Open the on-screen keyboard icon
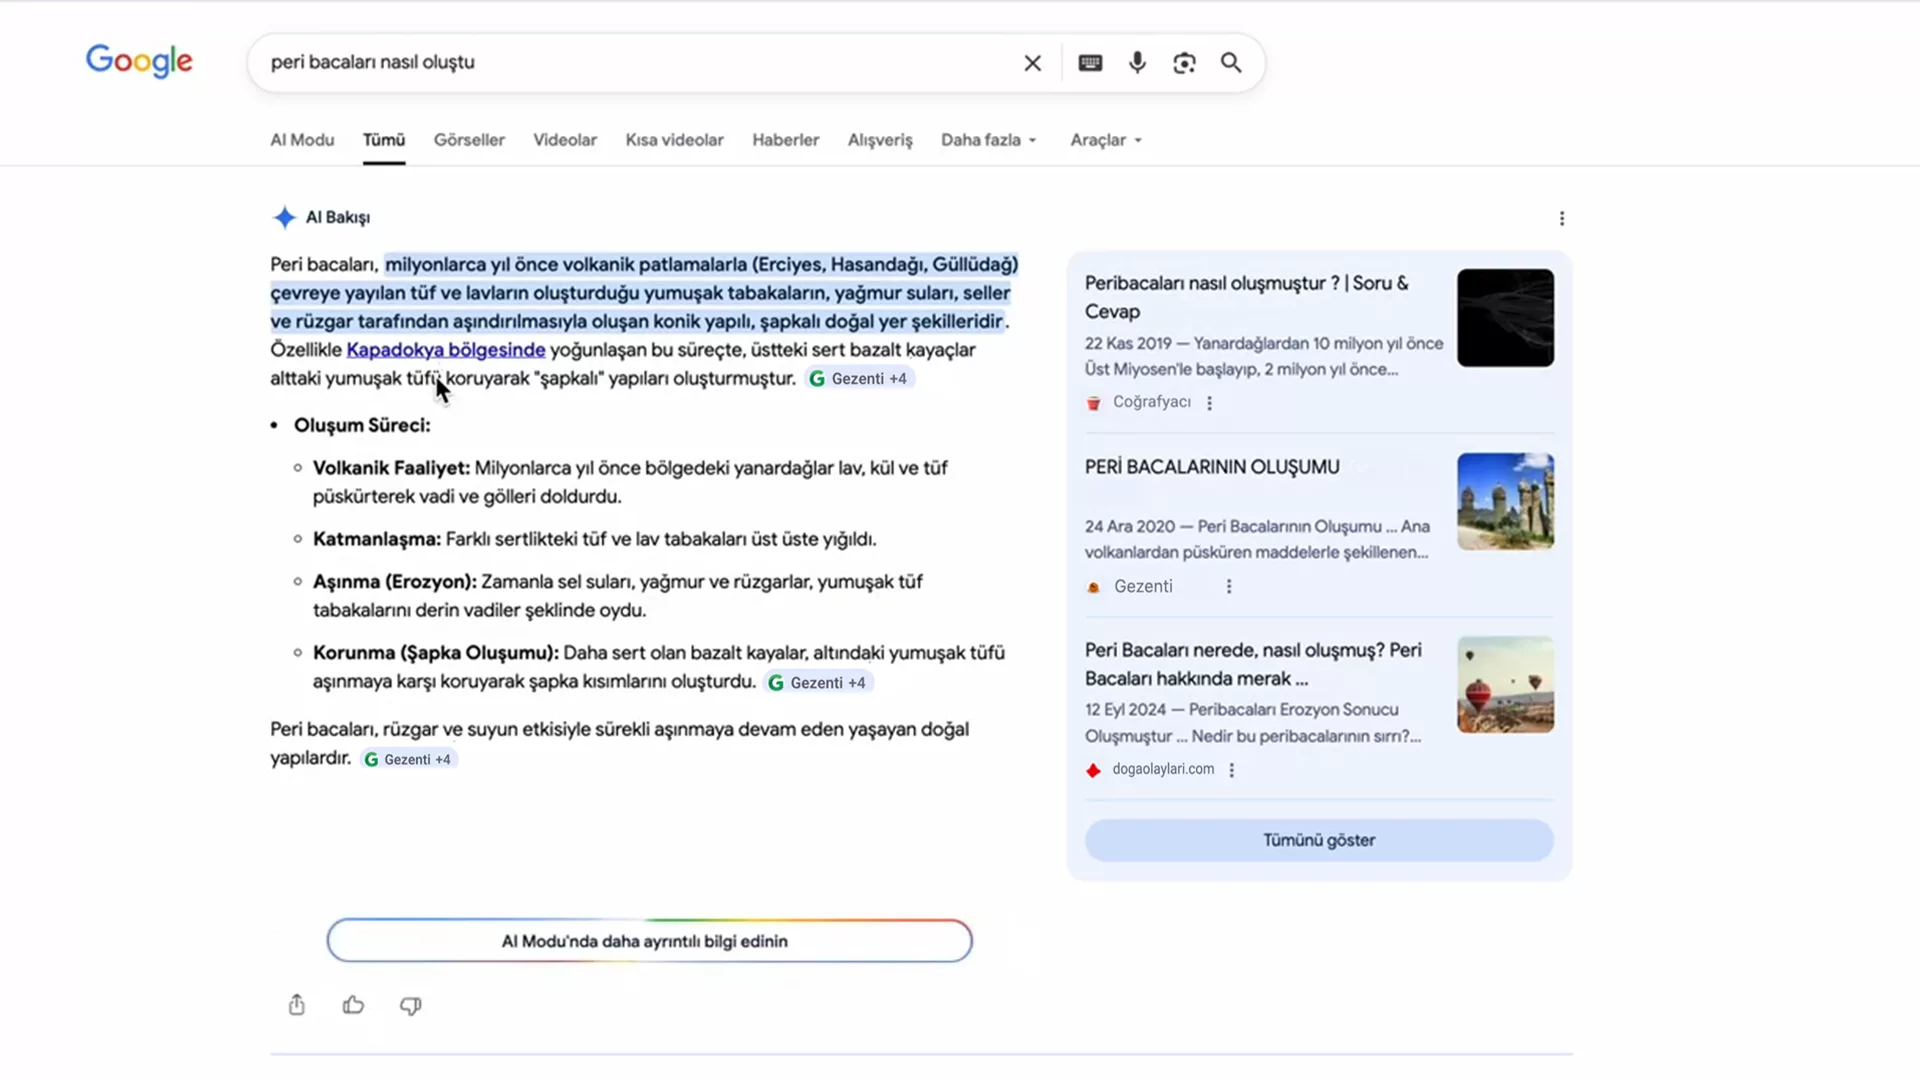1920x1080 pixels. (1089, 62)
